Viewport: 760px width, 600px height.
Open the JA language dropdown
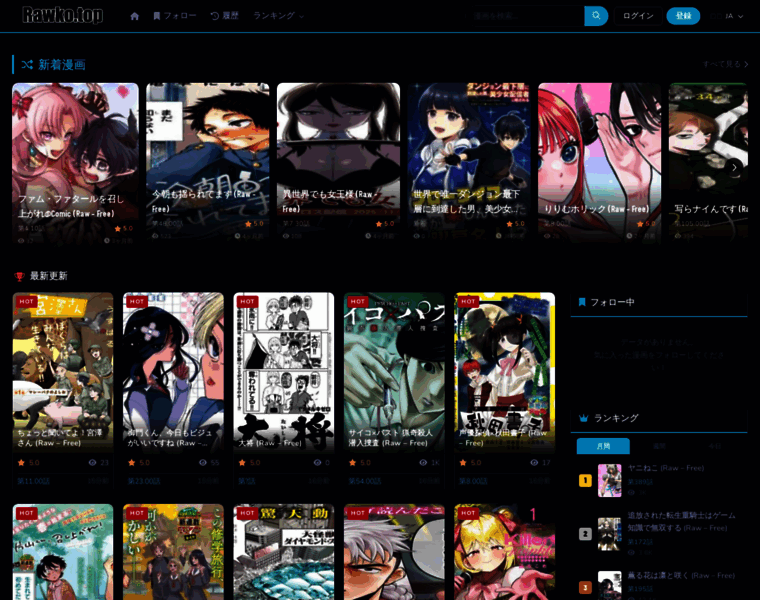point(727,16)
